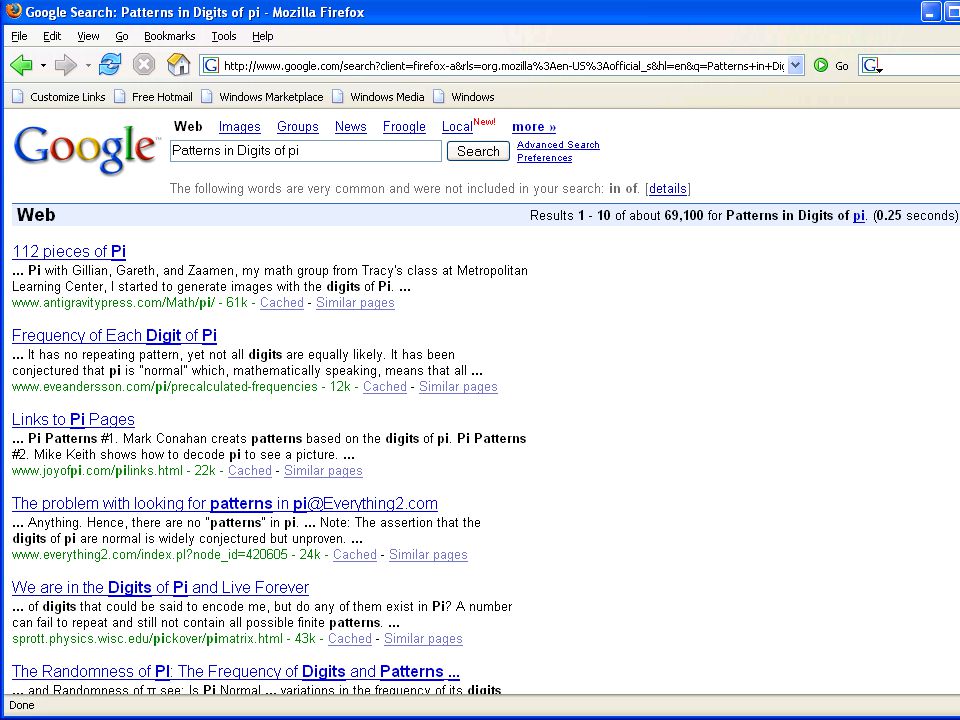960x720 pixels.
Task: Open the Bookmarks menu
Action: (x=170, y=36)
